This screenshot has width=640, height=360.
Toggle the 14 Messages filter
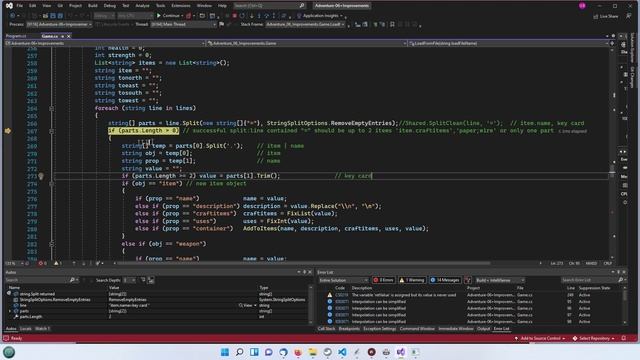[445, 280]
